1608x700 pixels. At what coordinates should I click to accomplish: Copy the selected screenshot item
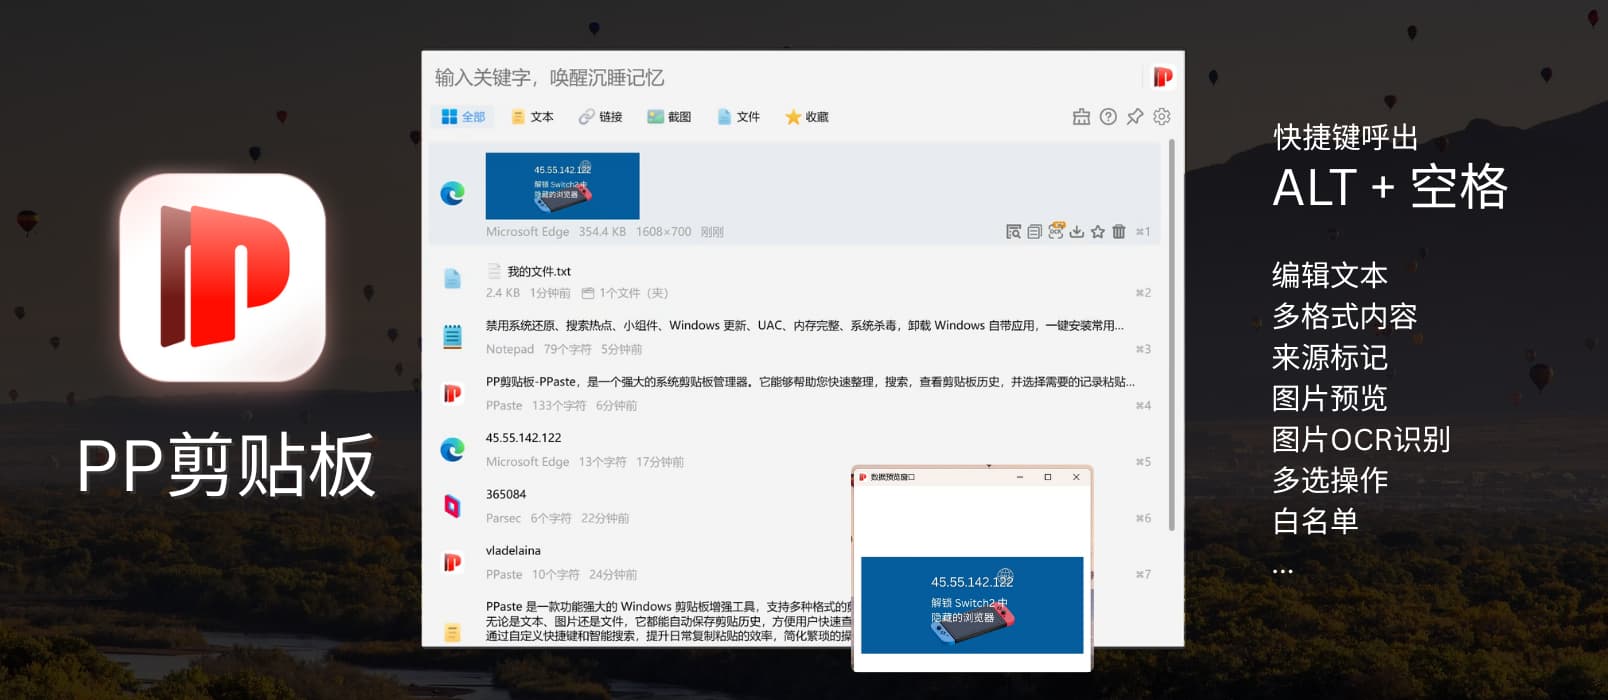pos(1034,232)
